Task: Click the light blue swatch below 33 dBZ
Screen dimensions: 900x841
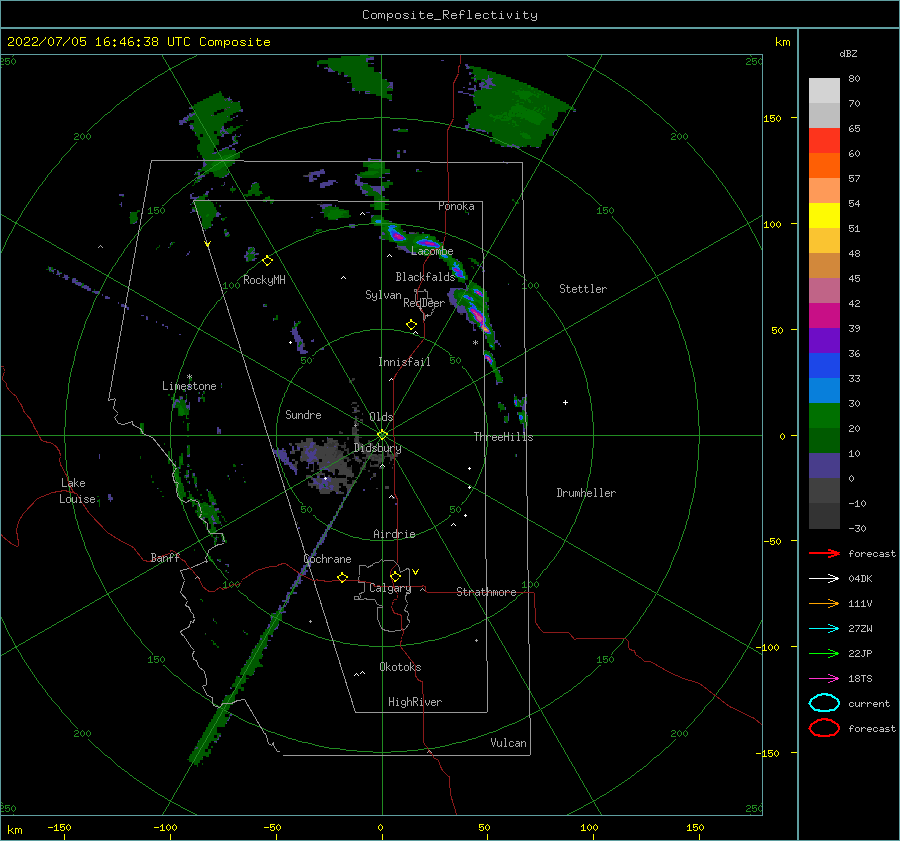Action: [x=824, y=391]
